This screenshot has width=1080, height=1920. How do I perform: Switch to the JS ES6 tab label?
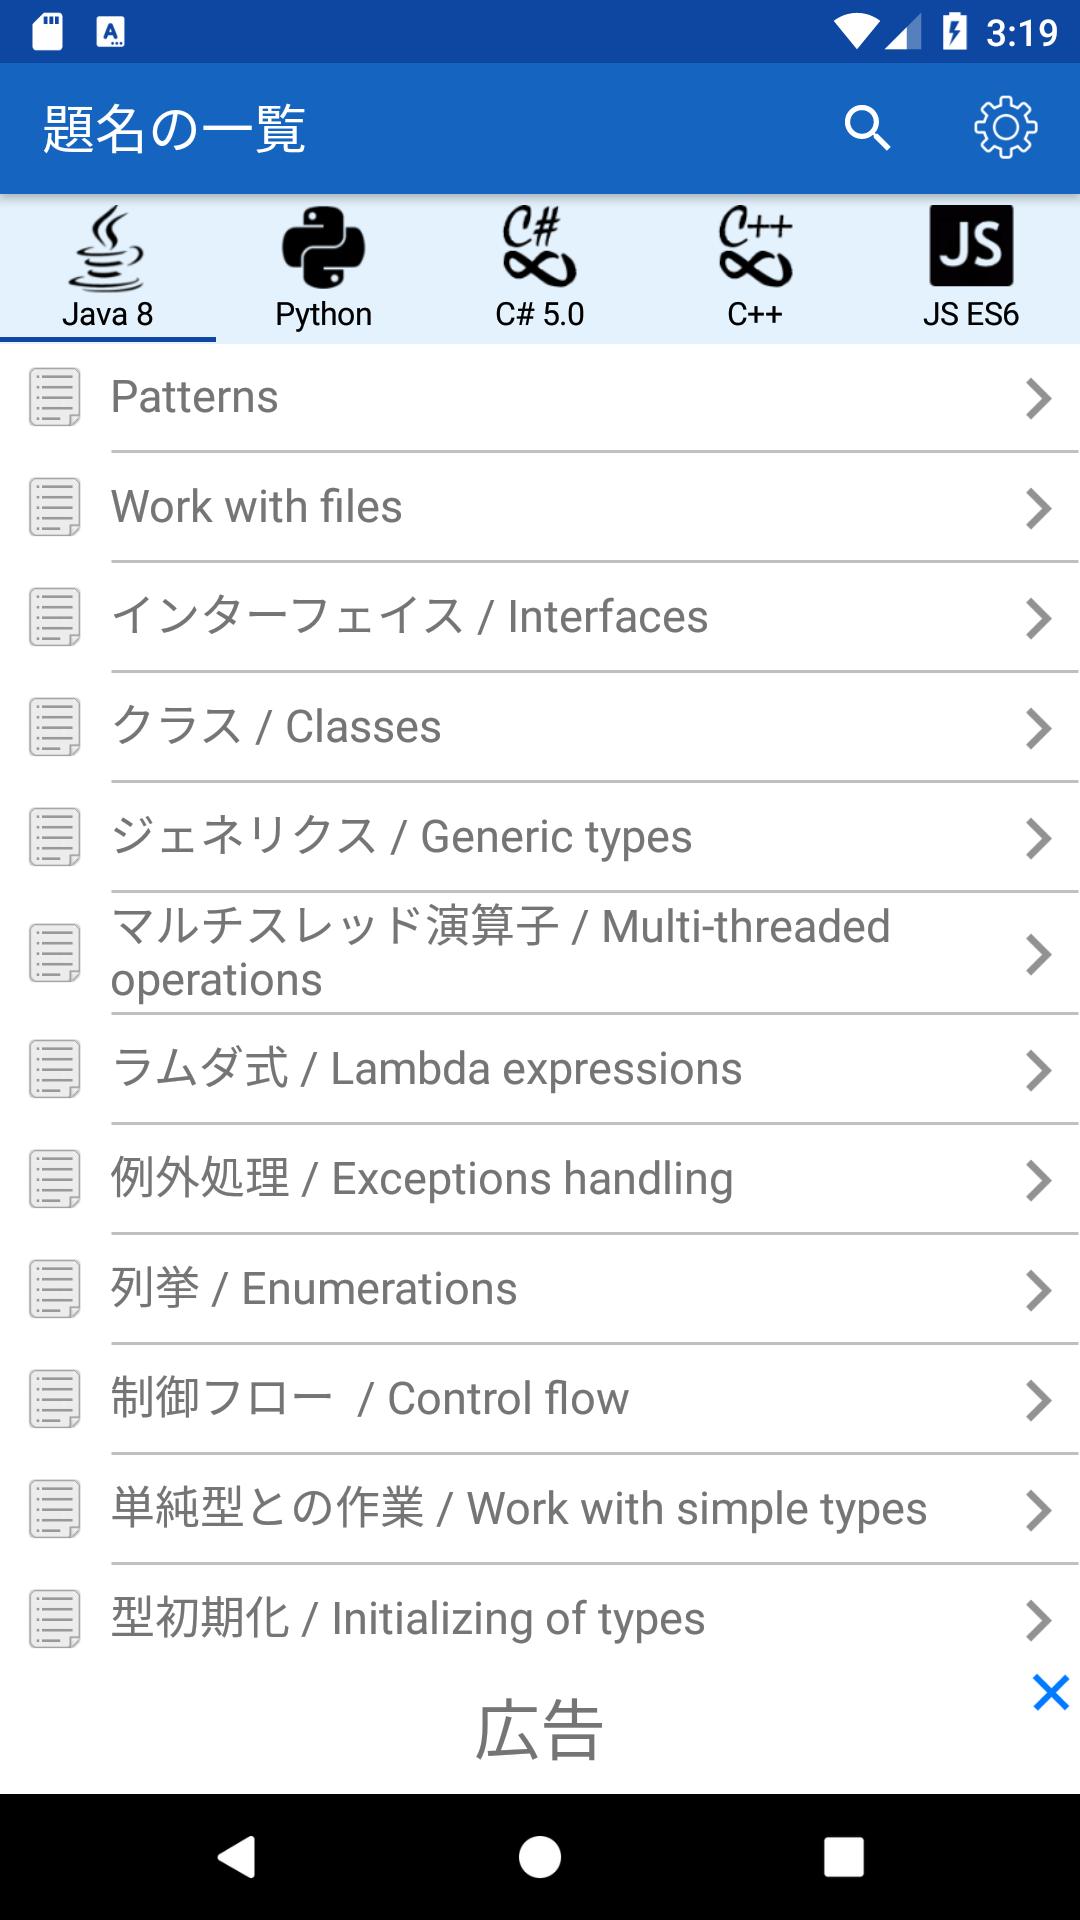(x=971, y=314)
